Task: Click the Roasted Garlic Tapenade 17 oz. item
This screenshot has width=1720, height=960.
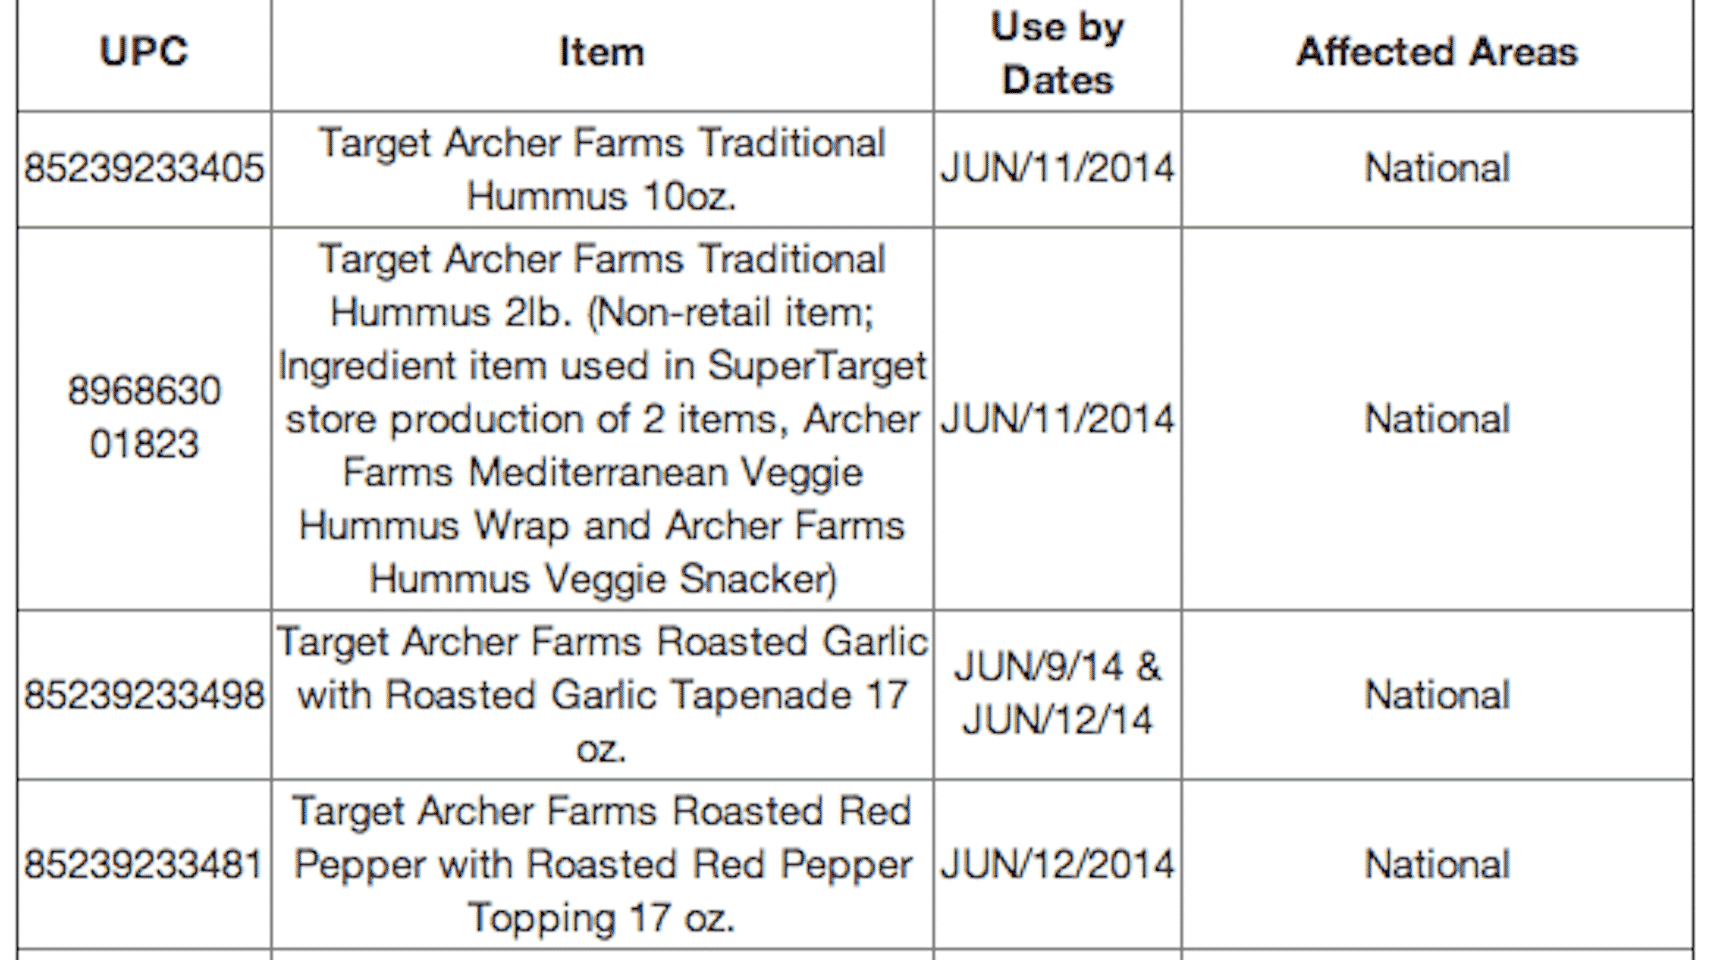Action: click(x=601, y=695)
